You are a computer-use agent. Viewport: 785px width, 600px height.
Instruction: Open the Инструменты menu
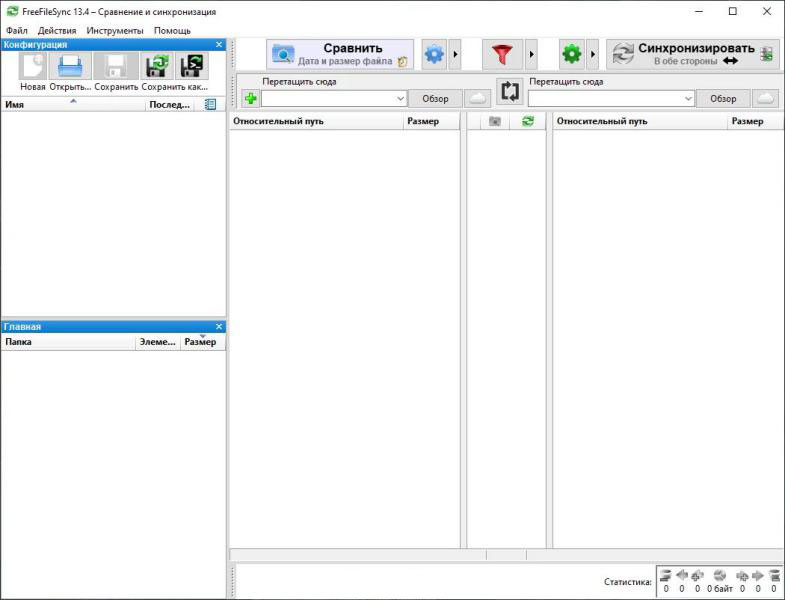115,31
